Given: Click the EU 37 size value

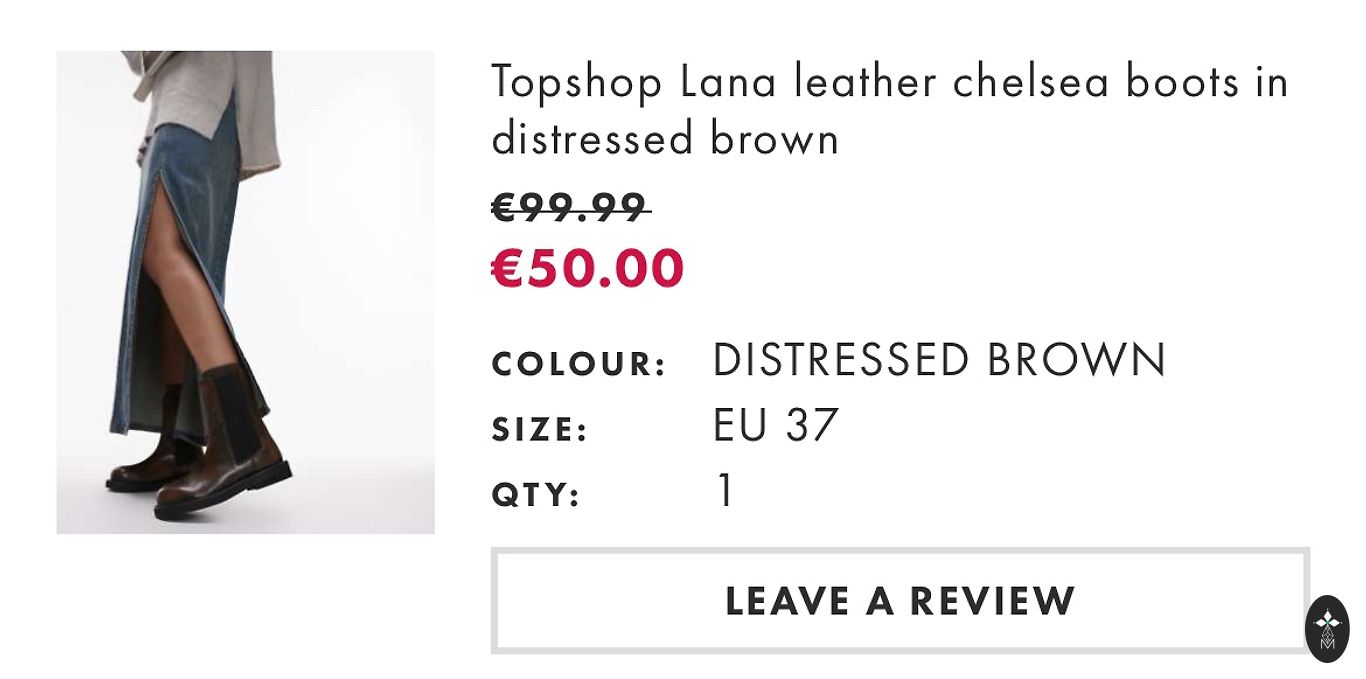Looking at the screenshot, I should point(775,426).
